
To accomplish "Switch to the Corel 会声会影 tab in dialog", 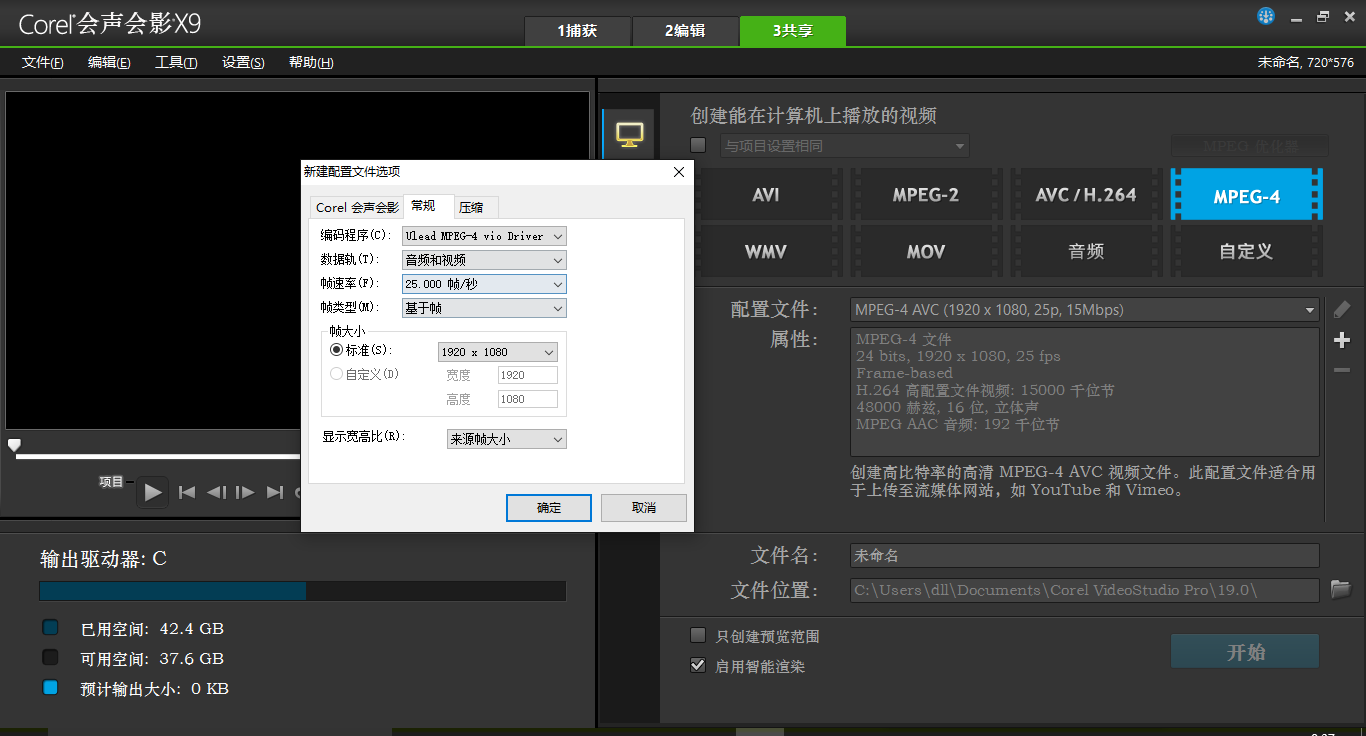I will [357, 207].
